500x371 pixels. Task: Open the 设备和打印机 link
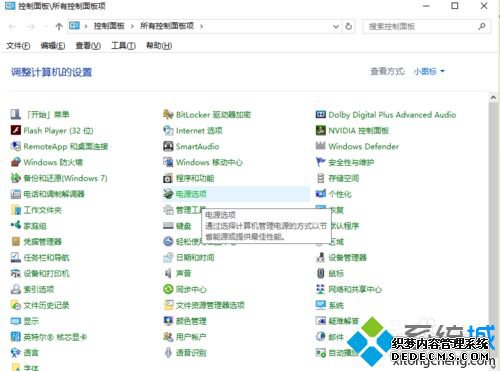pos(46,273)
